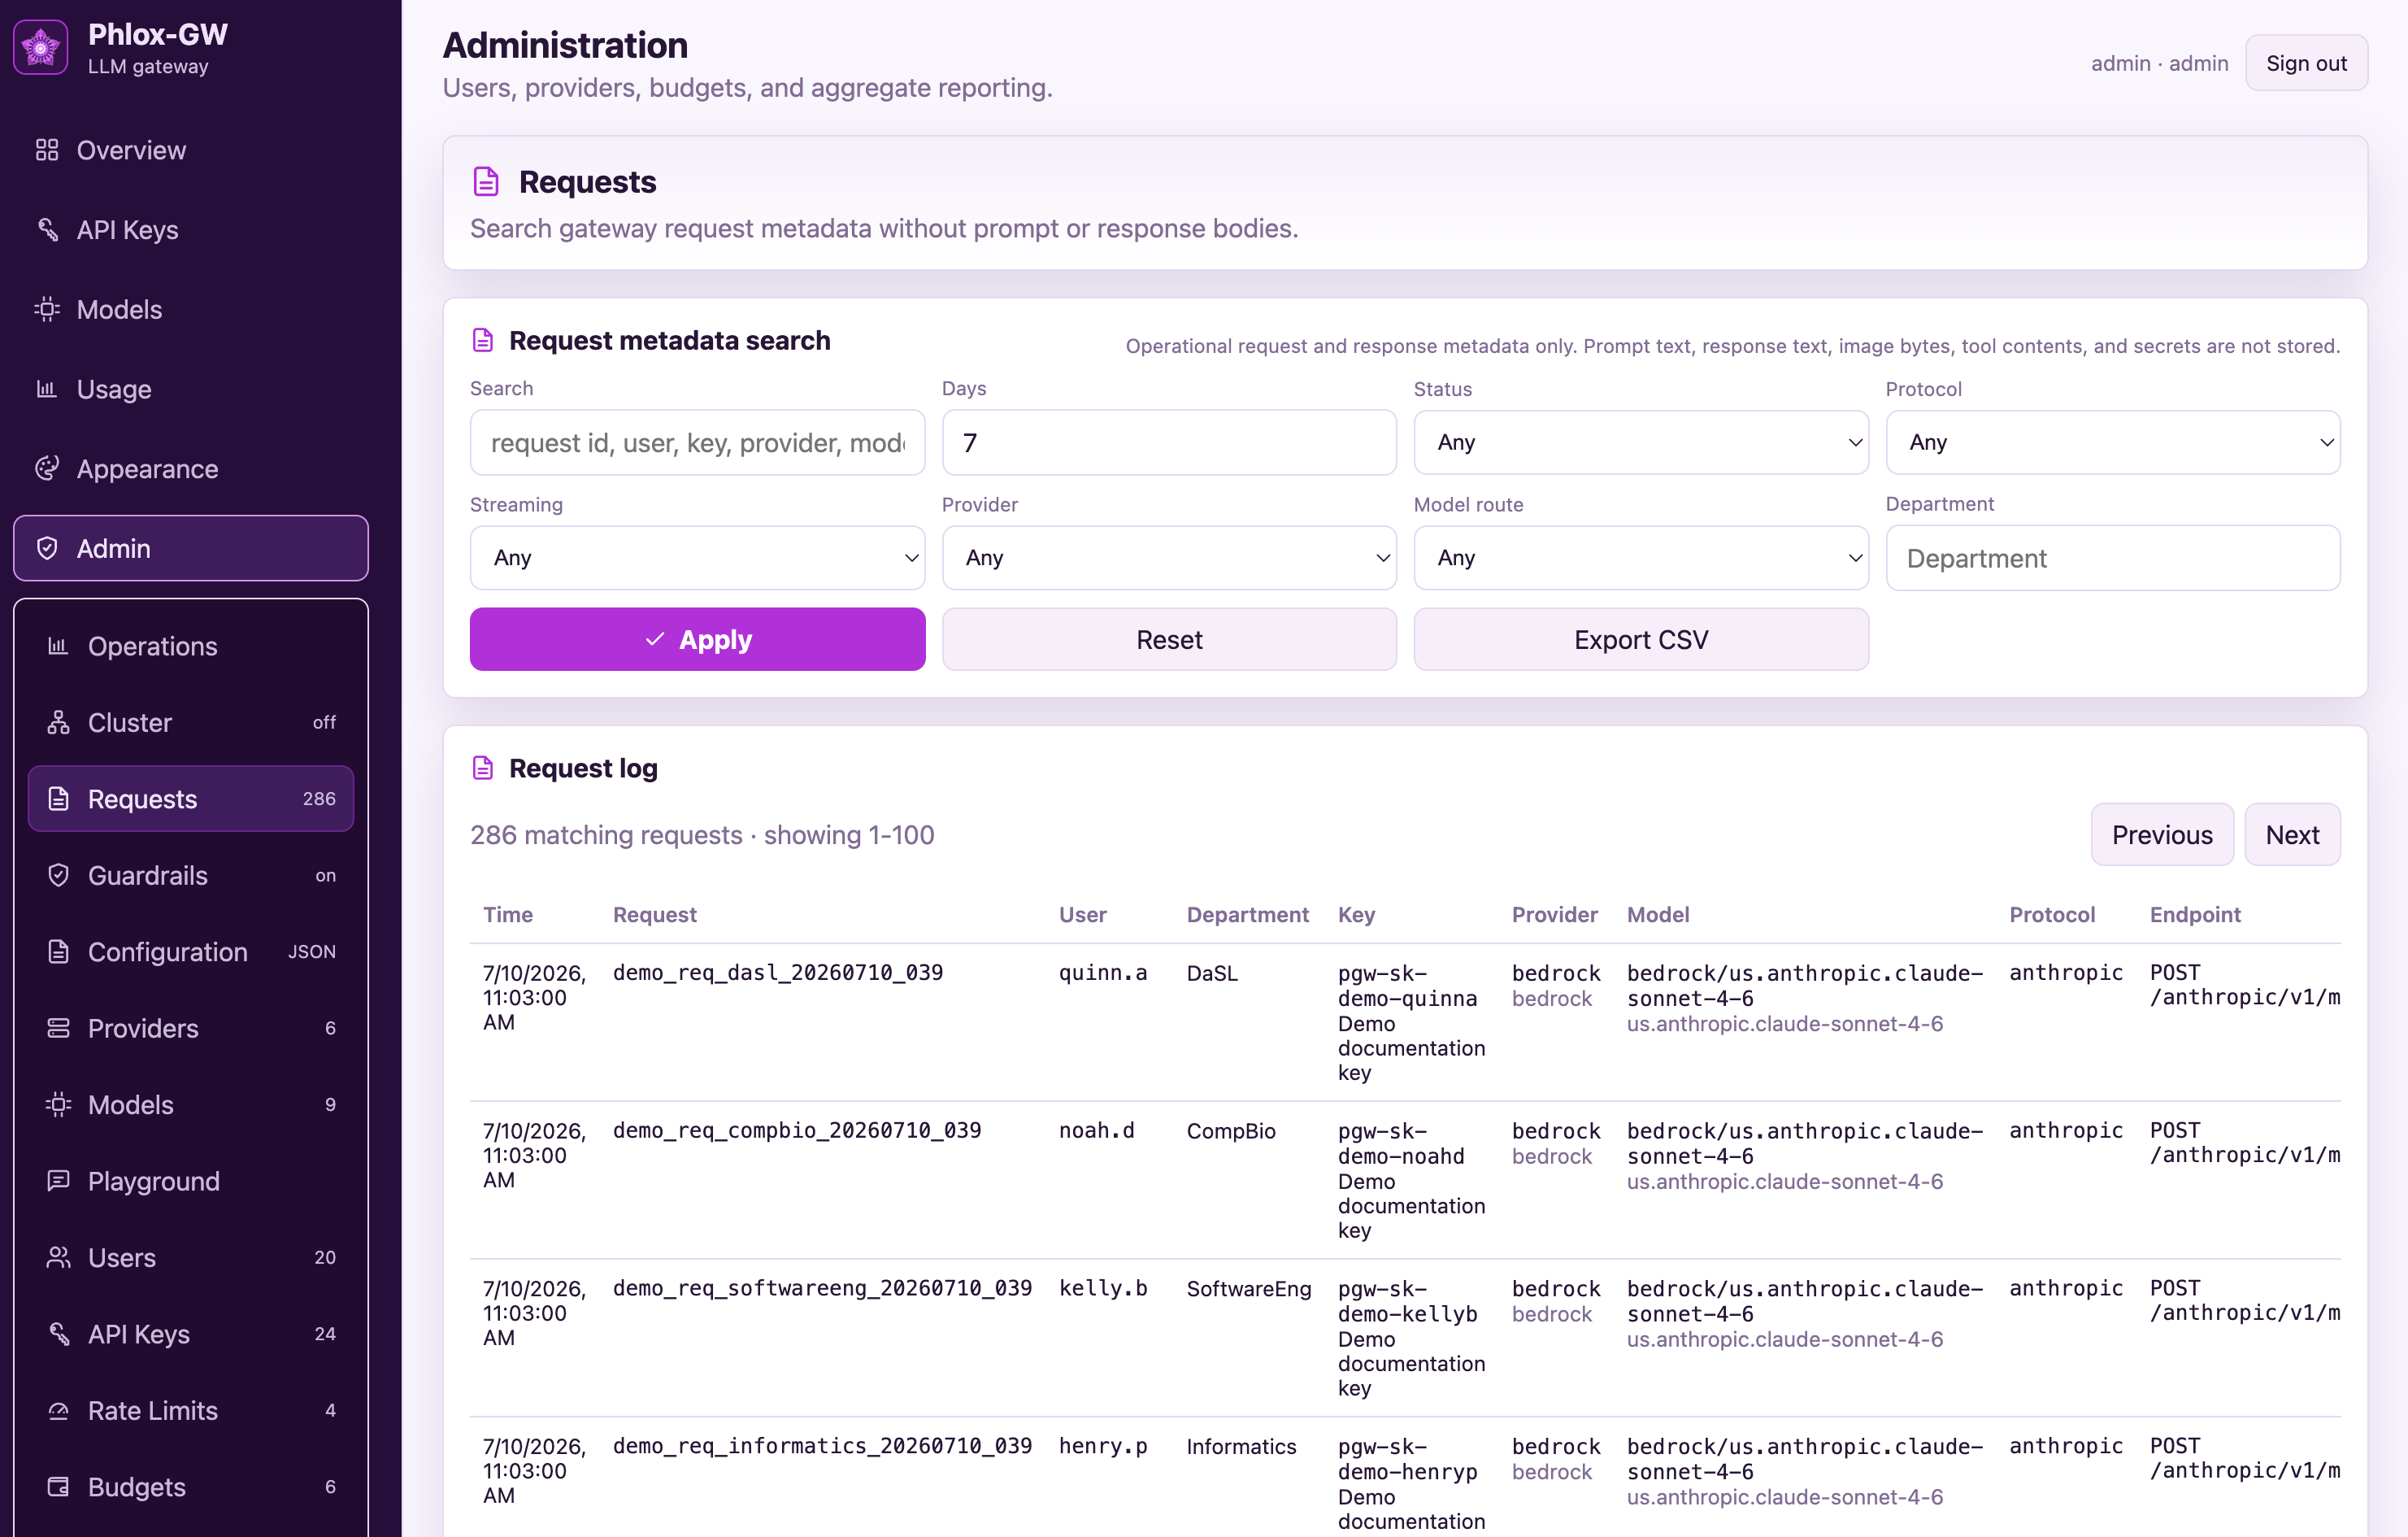The image size is (2408, 1537).
Task: Open the Protocol filter dropdown
Action: click(x=2113, y=442)
